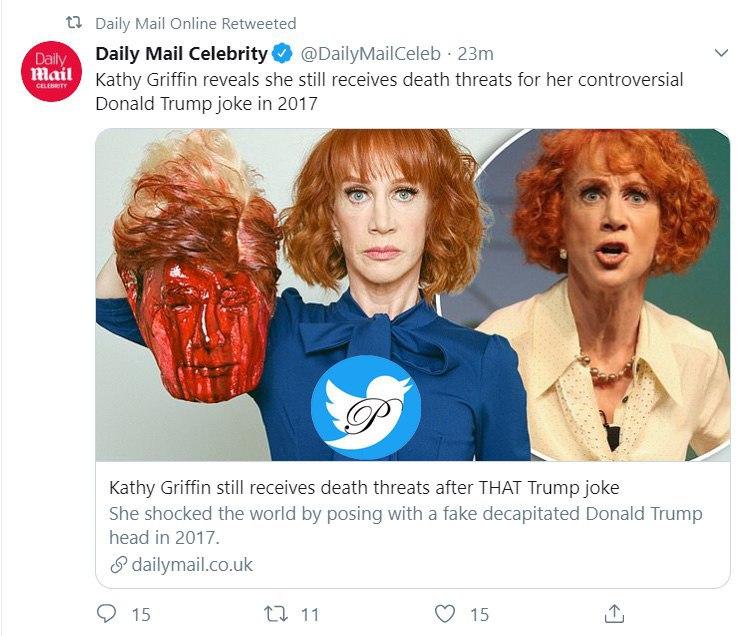Open the share tweet icon
The height and width of the screenshot is (636, 741).
616,612
